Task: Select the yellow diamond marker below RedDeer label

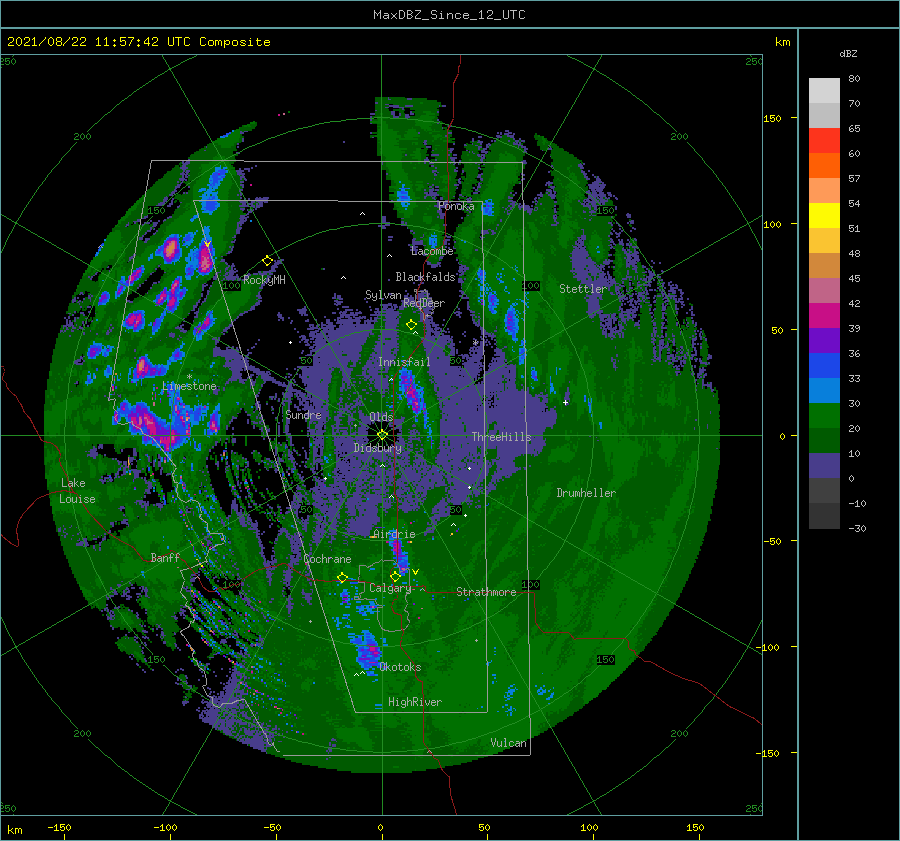Action: tap(411, 325)
